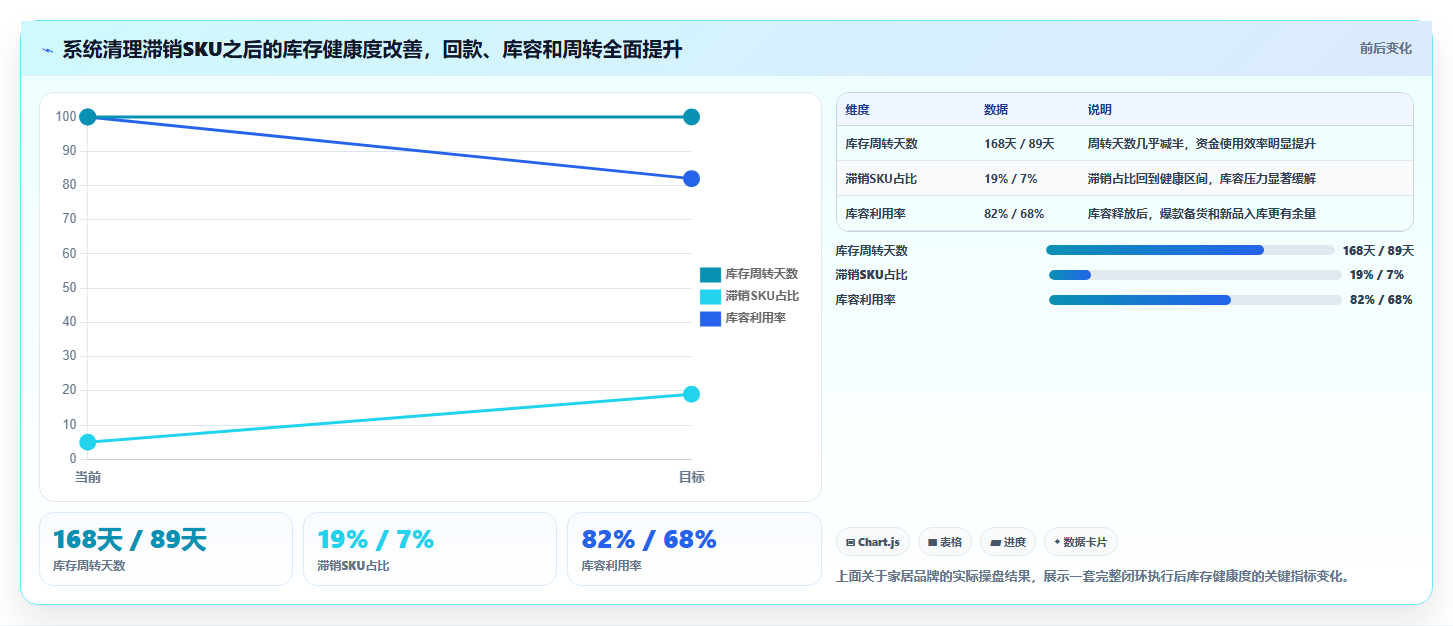Click the 82% / 68% progress value

tap(1381, 300)
